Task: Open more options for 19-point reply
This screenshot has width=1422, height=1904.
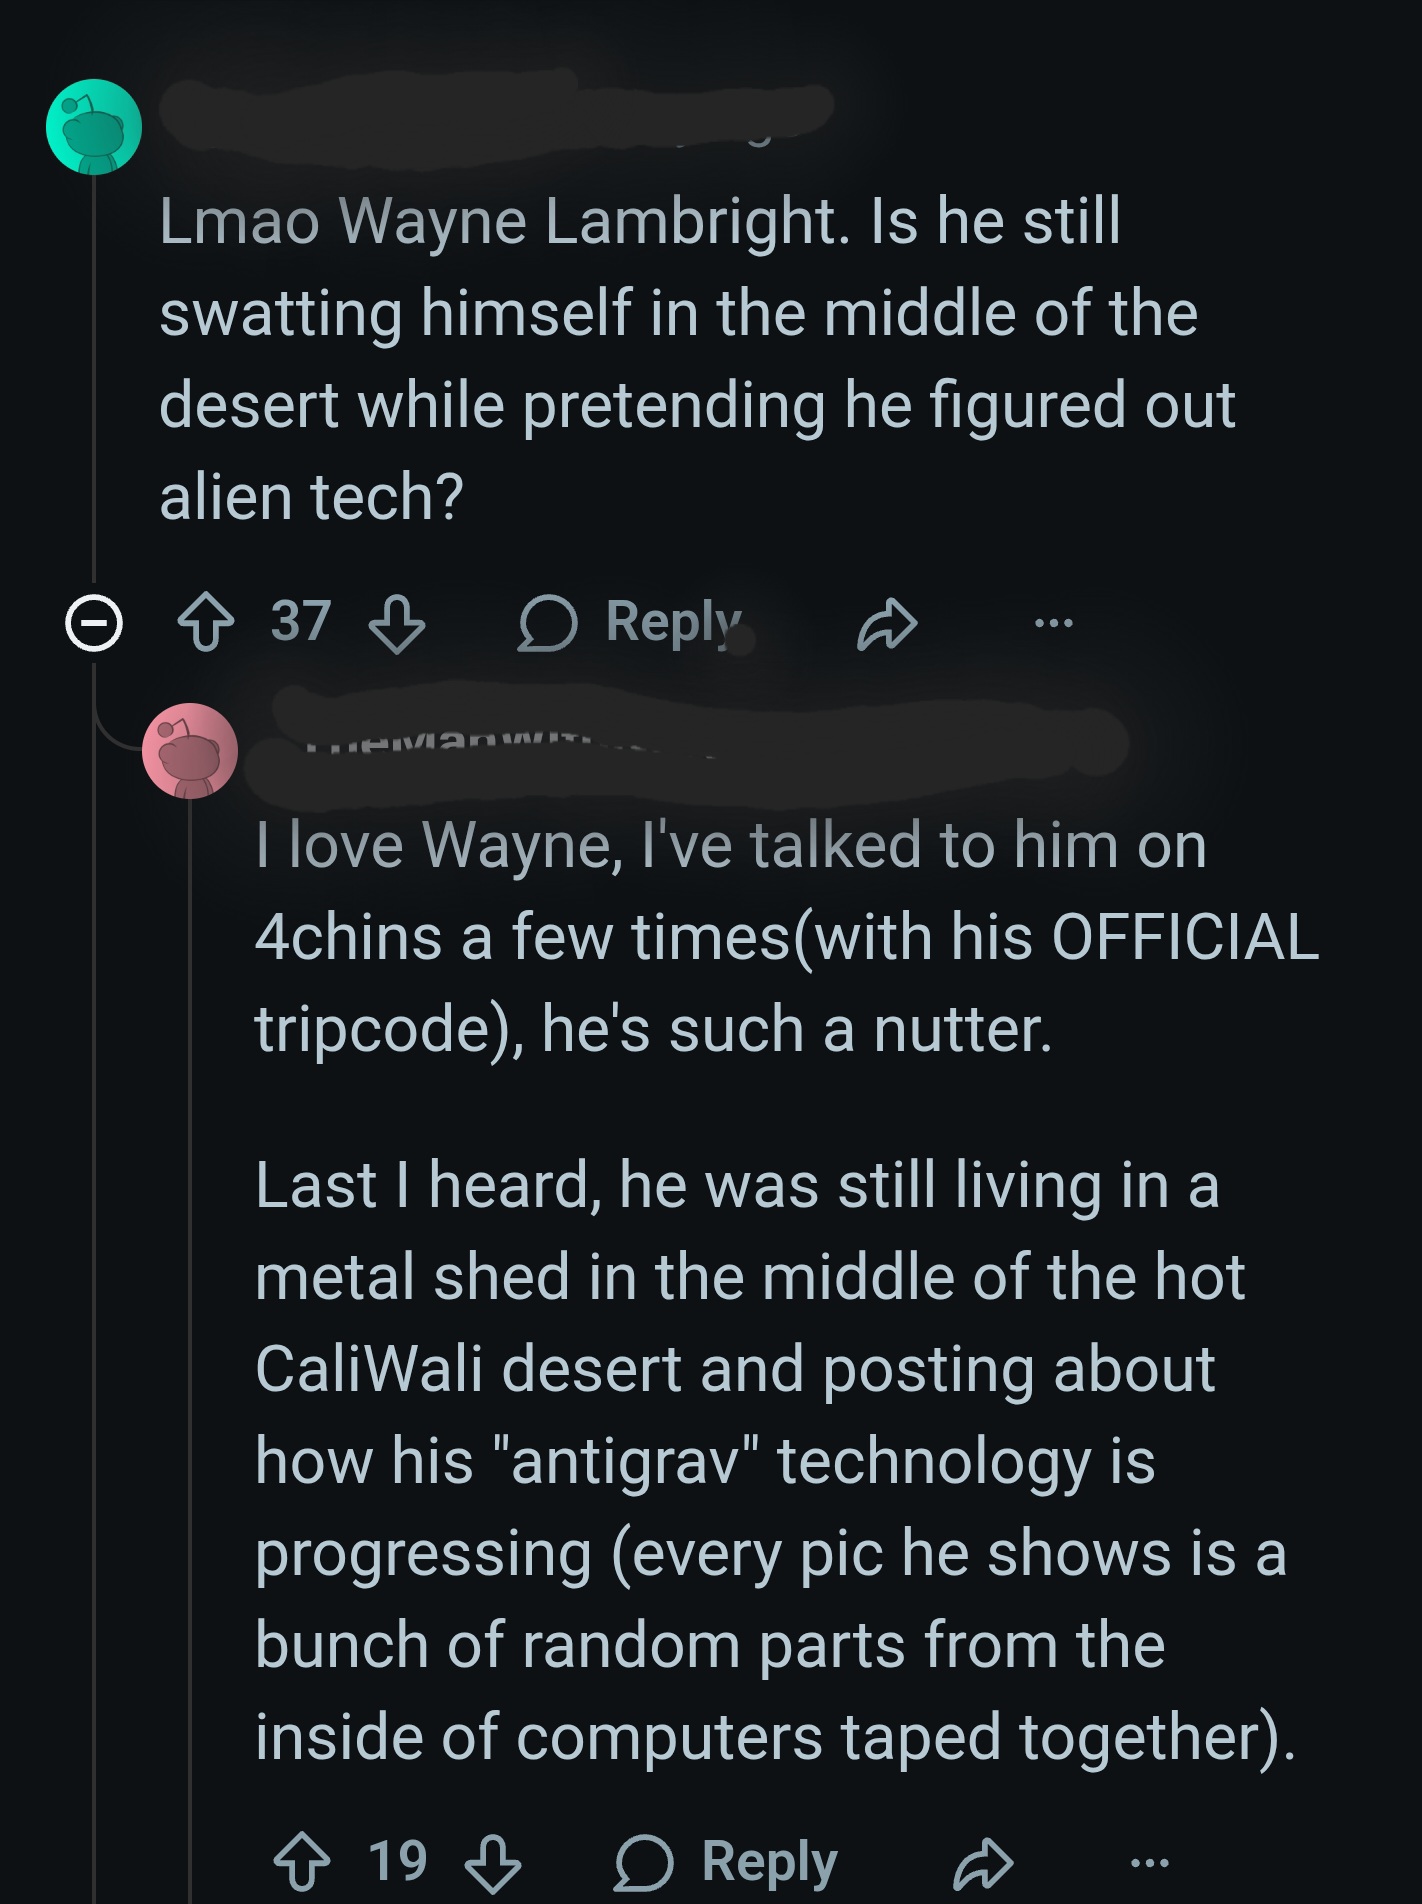Action: tap(1150, 1863)
